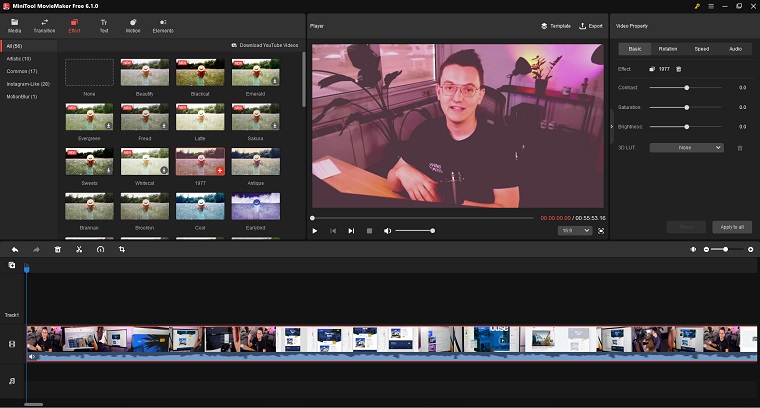Click Download YouTube Videos link
The image size is (760, 408).
pyautogui.click(x=265, y=45)
